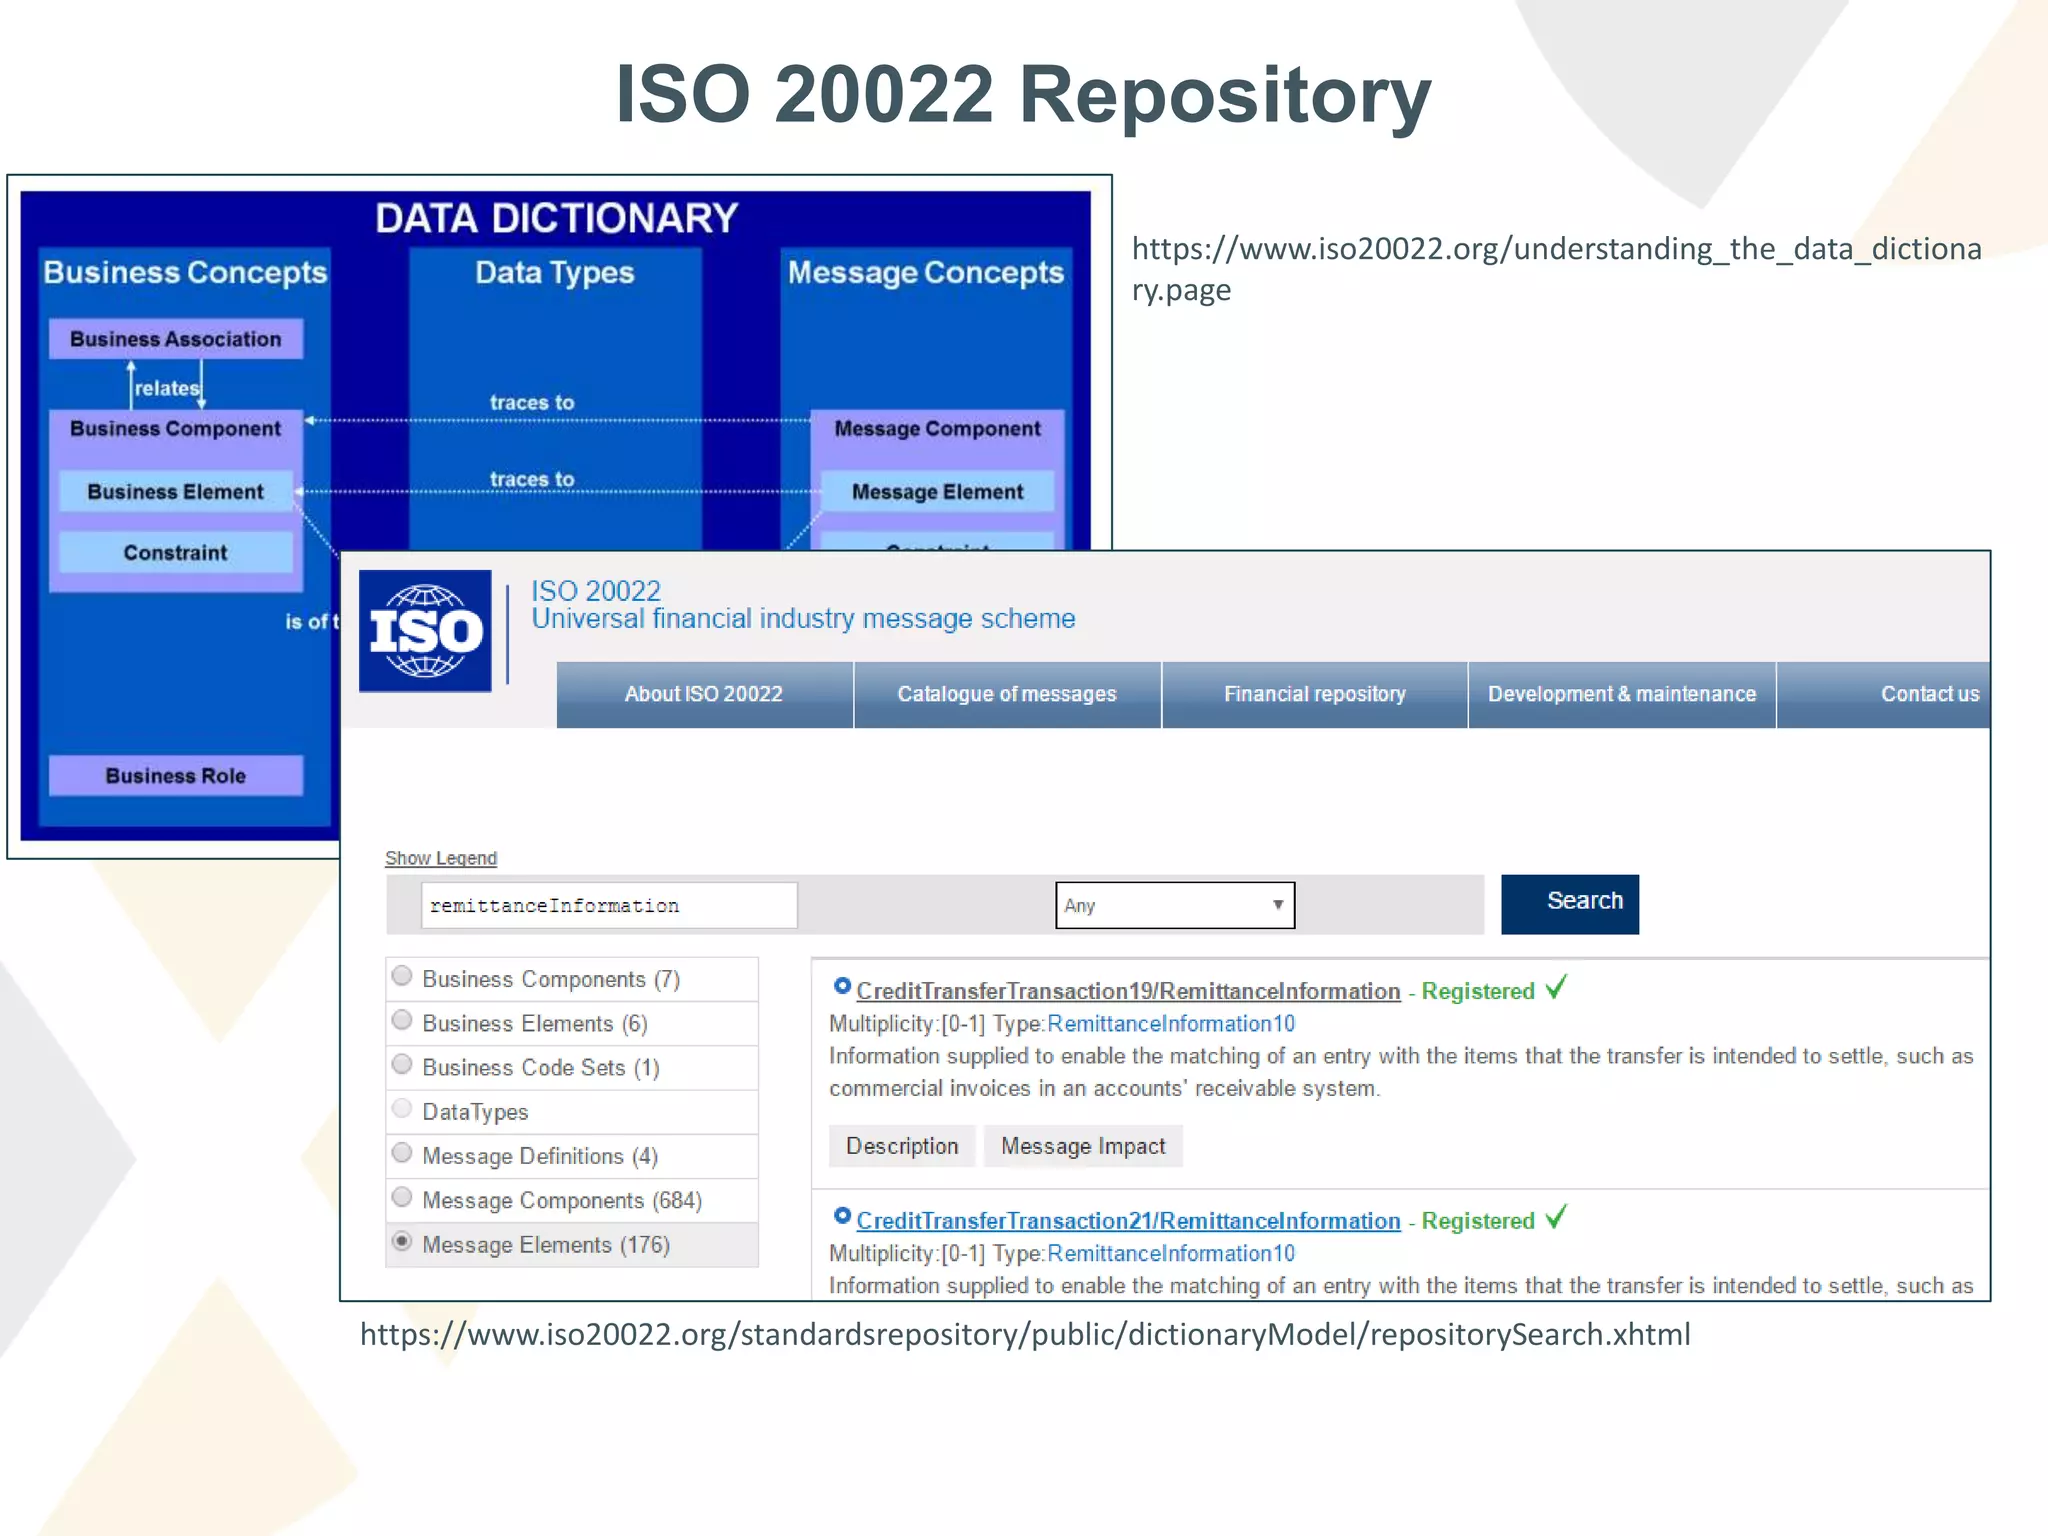This screenshot has width=2048, height=1536.
Task: Open the Any filter dropdown
Action: click(x=1175, y=905)
